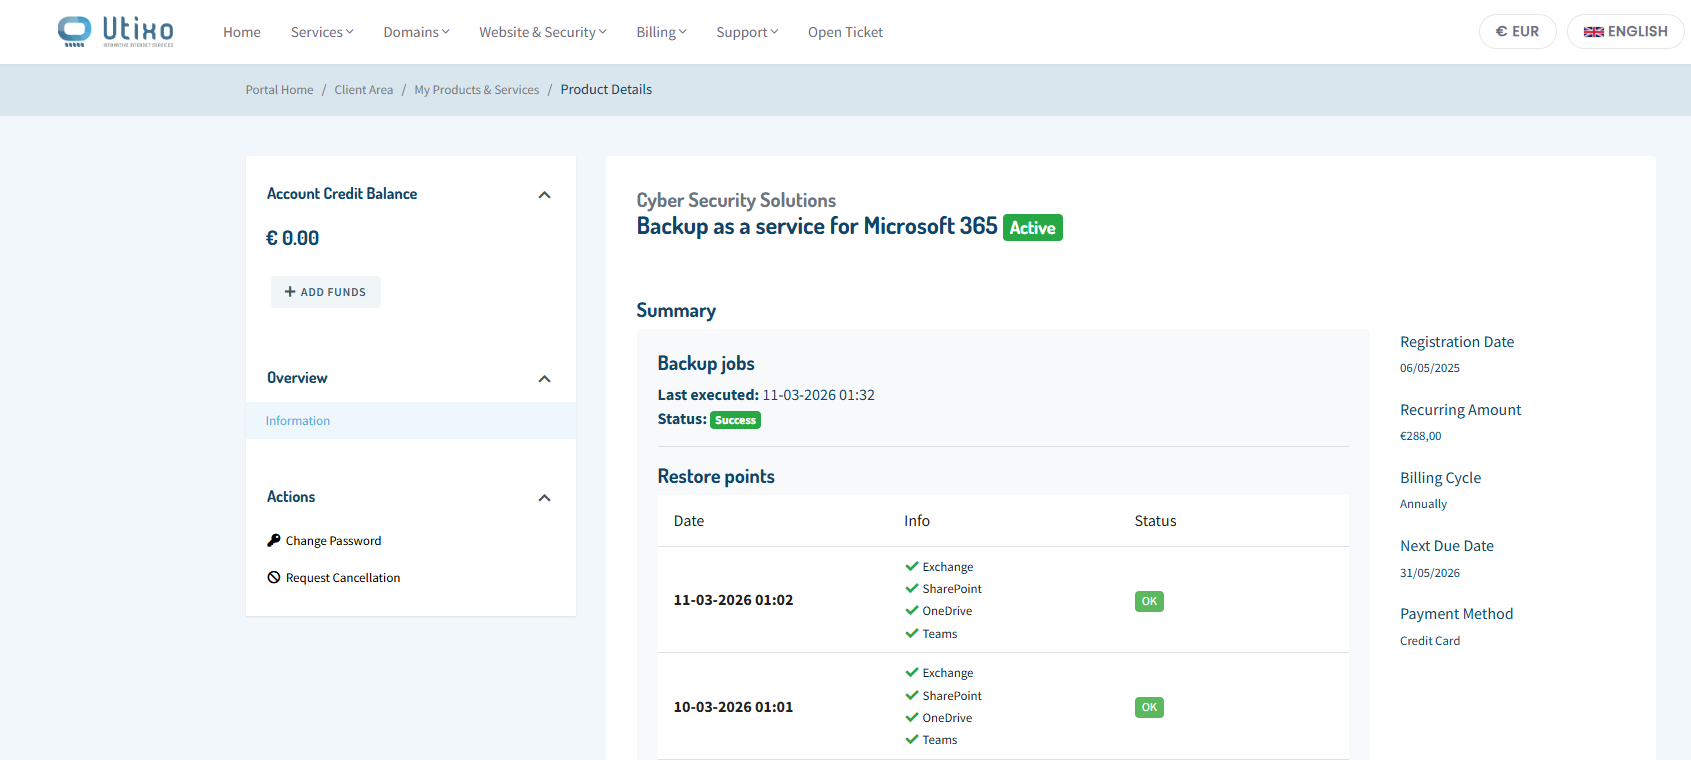This screenshot has height=760, width=1691.
Task: Click the Annually billing cycle value
Action: 1423,504
